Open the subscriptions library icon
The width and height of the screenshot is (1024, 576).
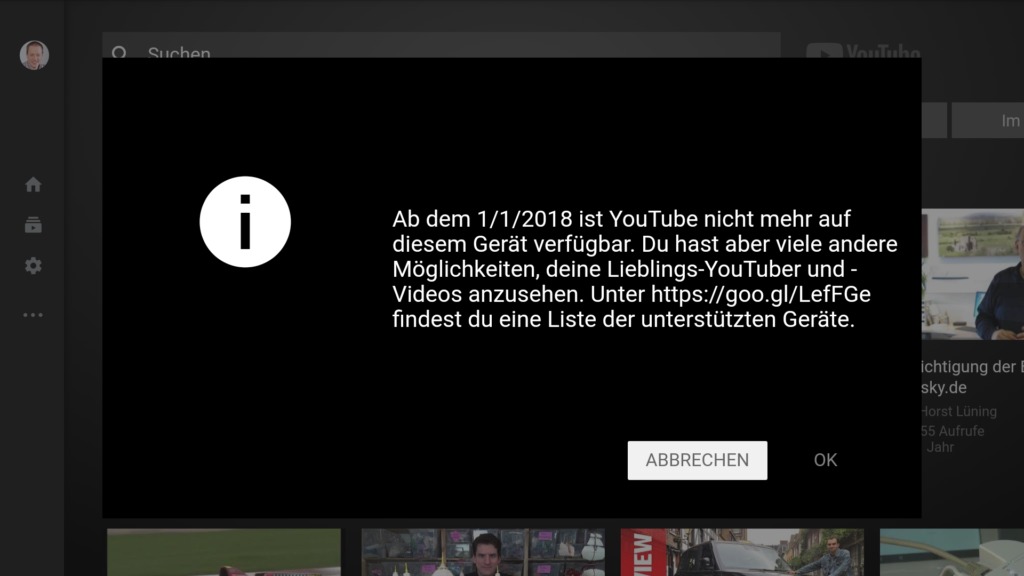(x=33, y=225)
